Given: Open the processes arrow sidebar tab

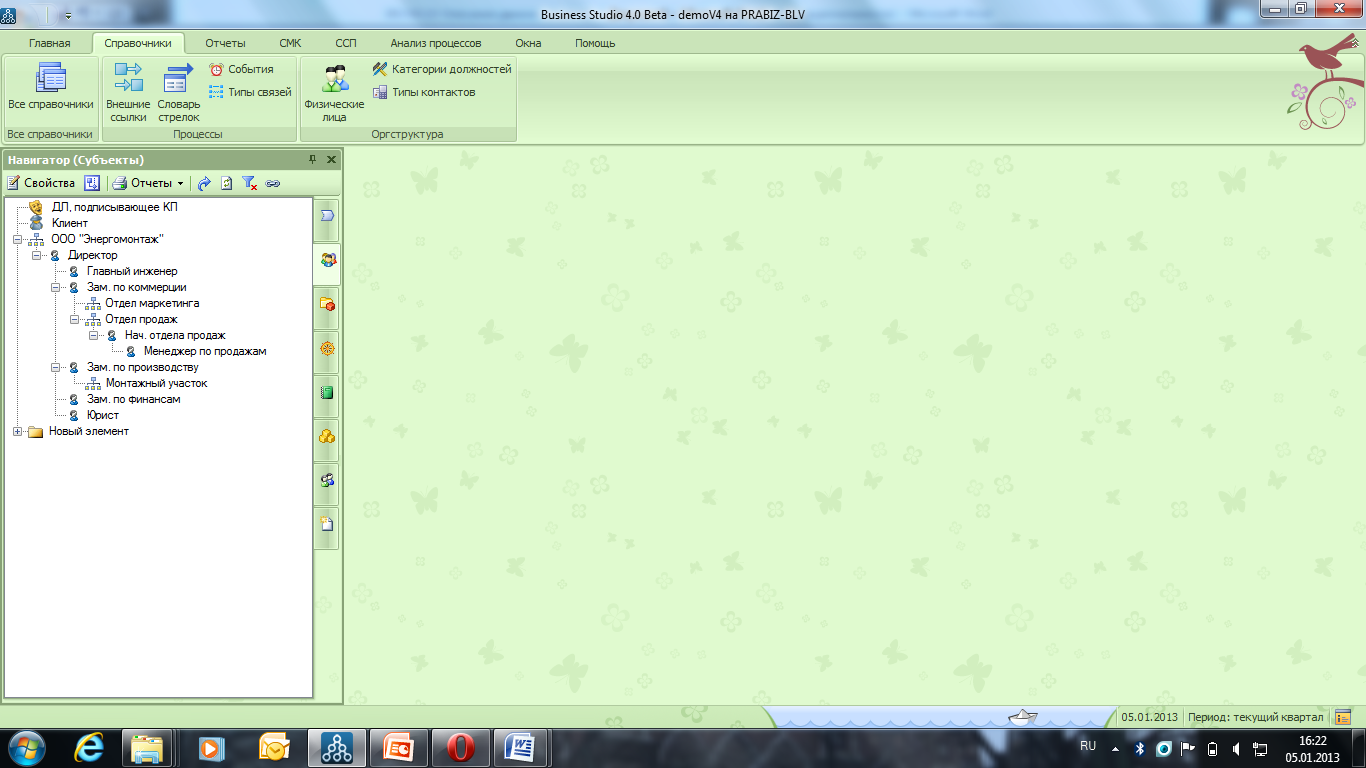Looking at the screenshot, I should [x=327, y=216].
